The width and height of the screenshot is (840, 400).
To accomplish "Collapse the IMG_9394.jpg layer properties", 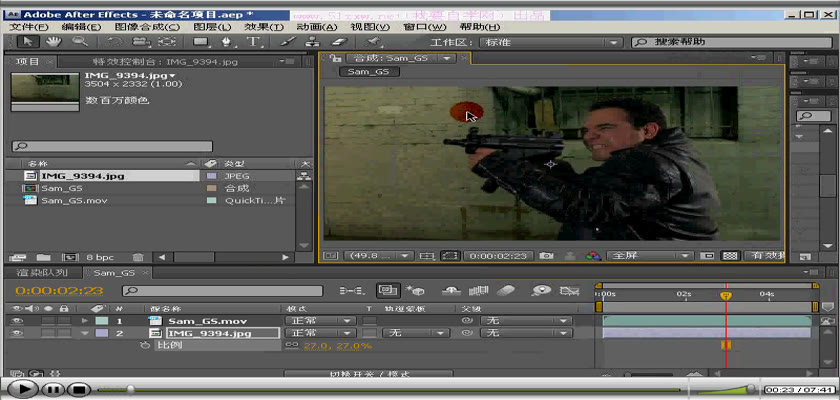I will click(85, 333).
